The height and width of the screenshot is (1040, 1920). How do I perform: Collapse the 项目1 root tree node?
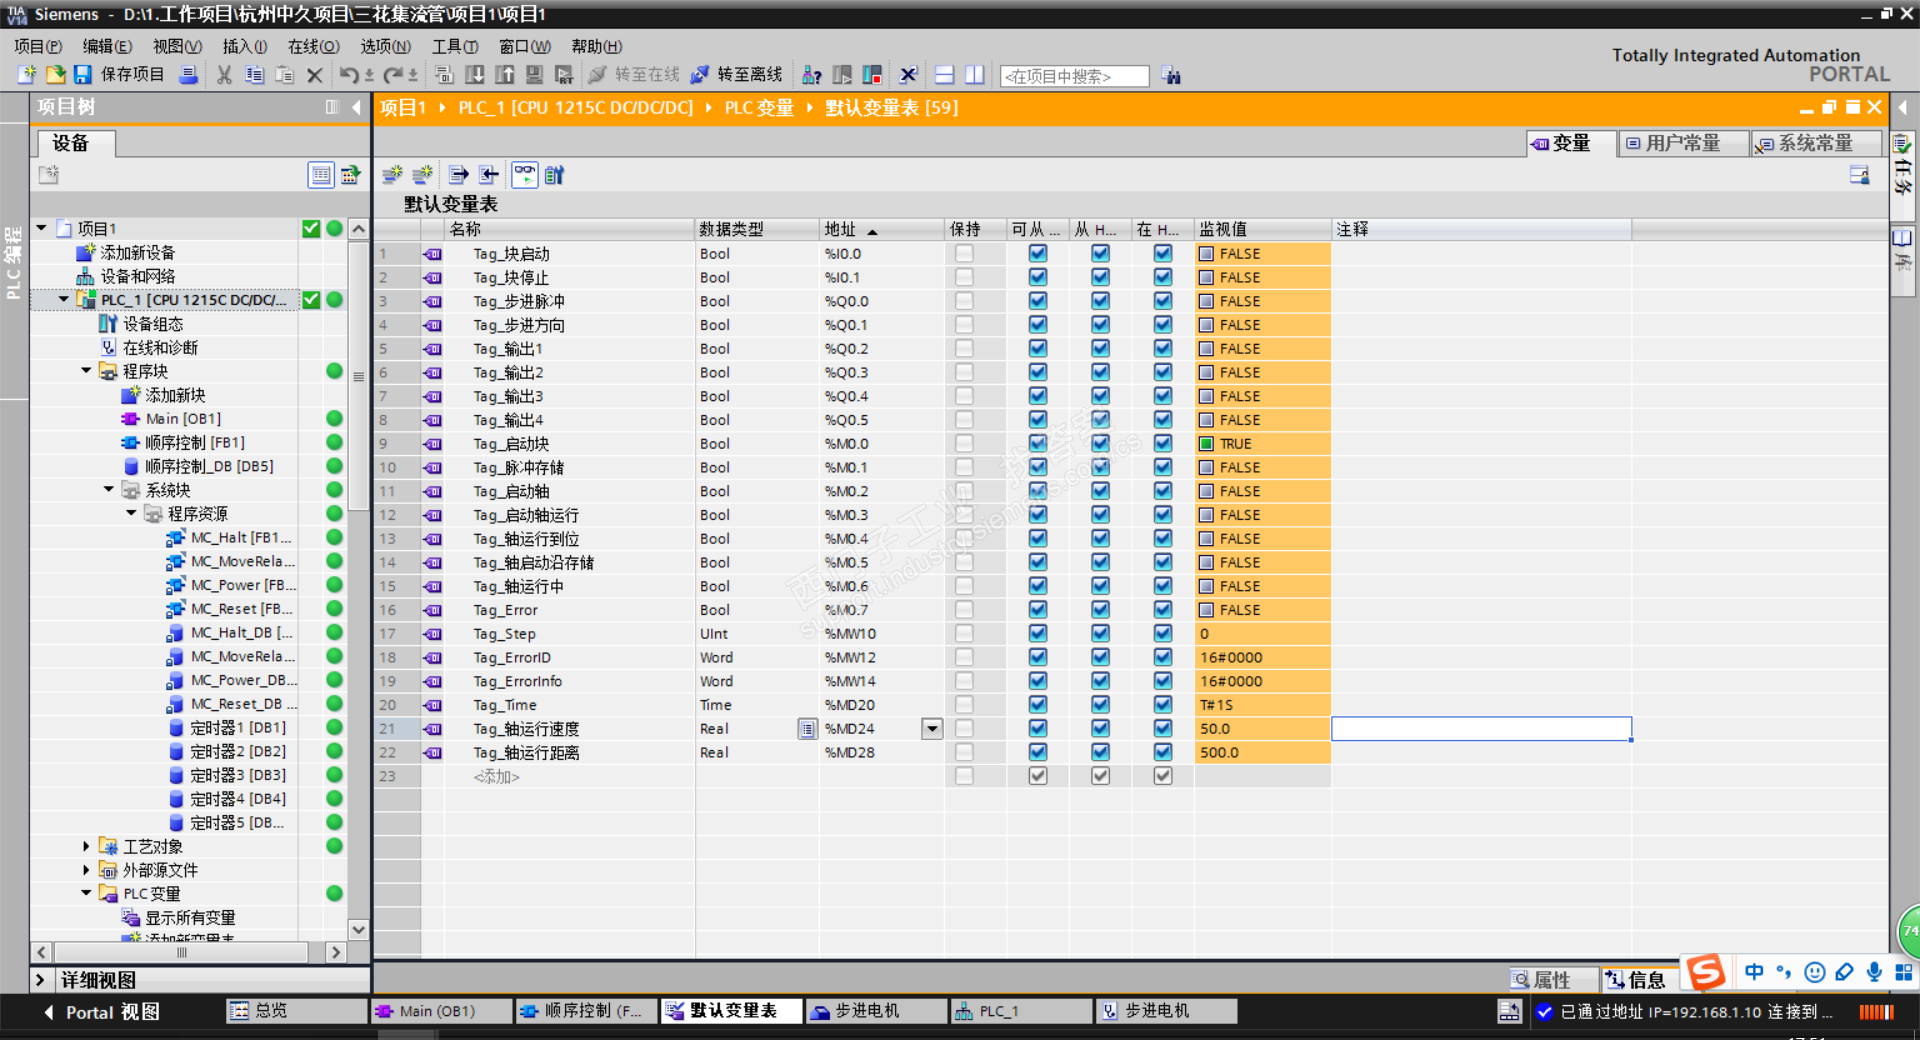pyautogui.click(x=42, y=228)
